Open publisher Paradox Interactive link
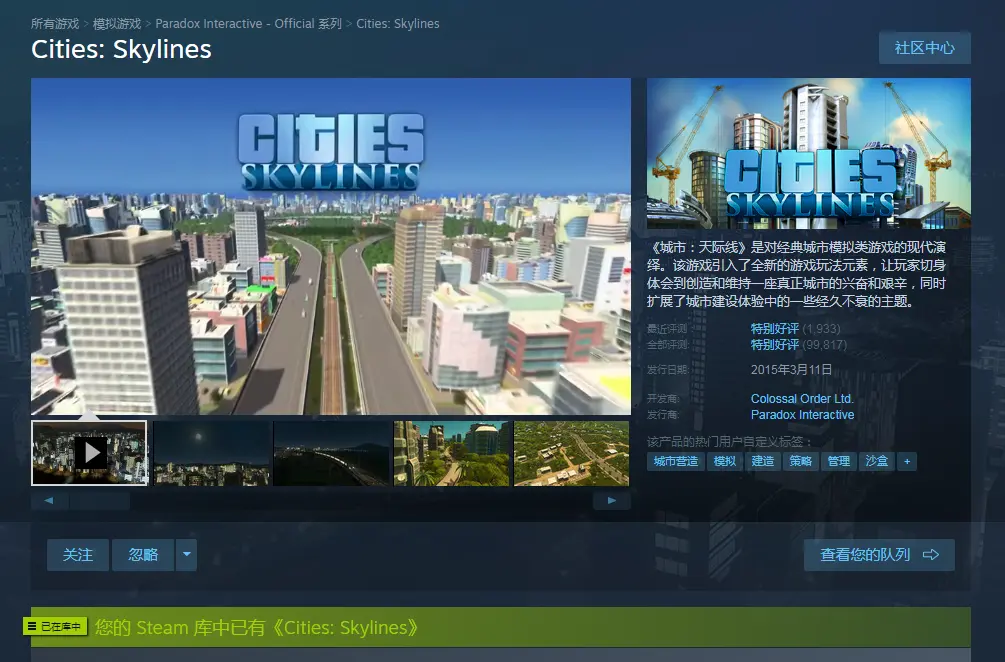1005x662 pixels. (x=802, y=415)
